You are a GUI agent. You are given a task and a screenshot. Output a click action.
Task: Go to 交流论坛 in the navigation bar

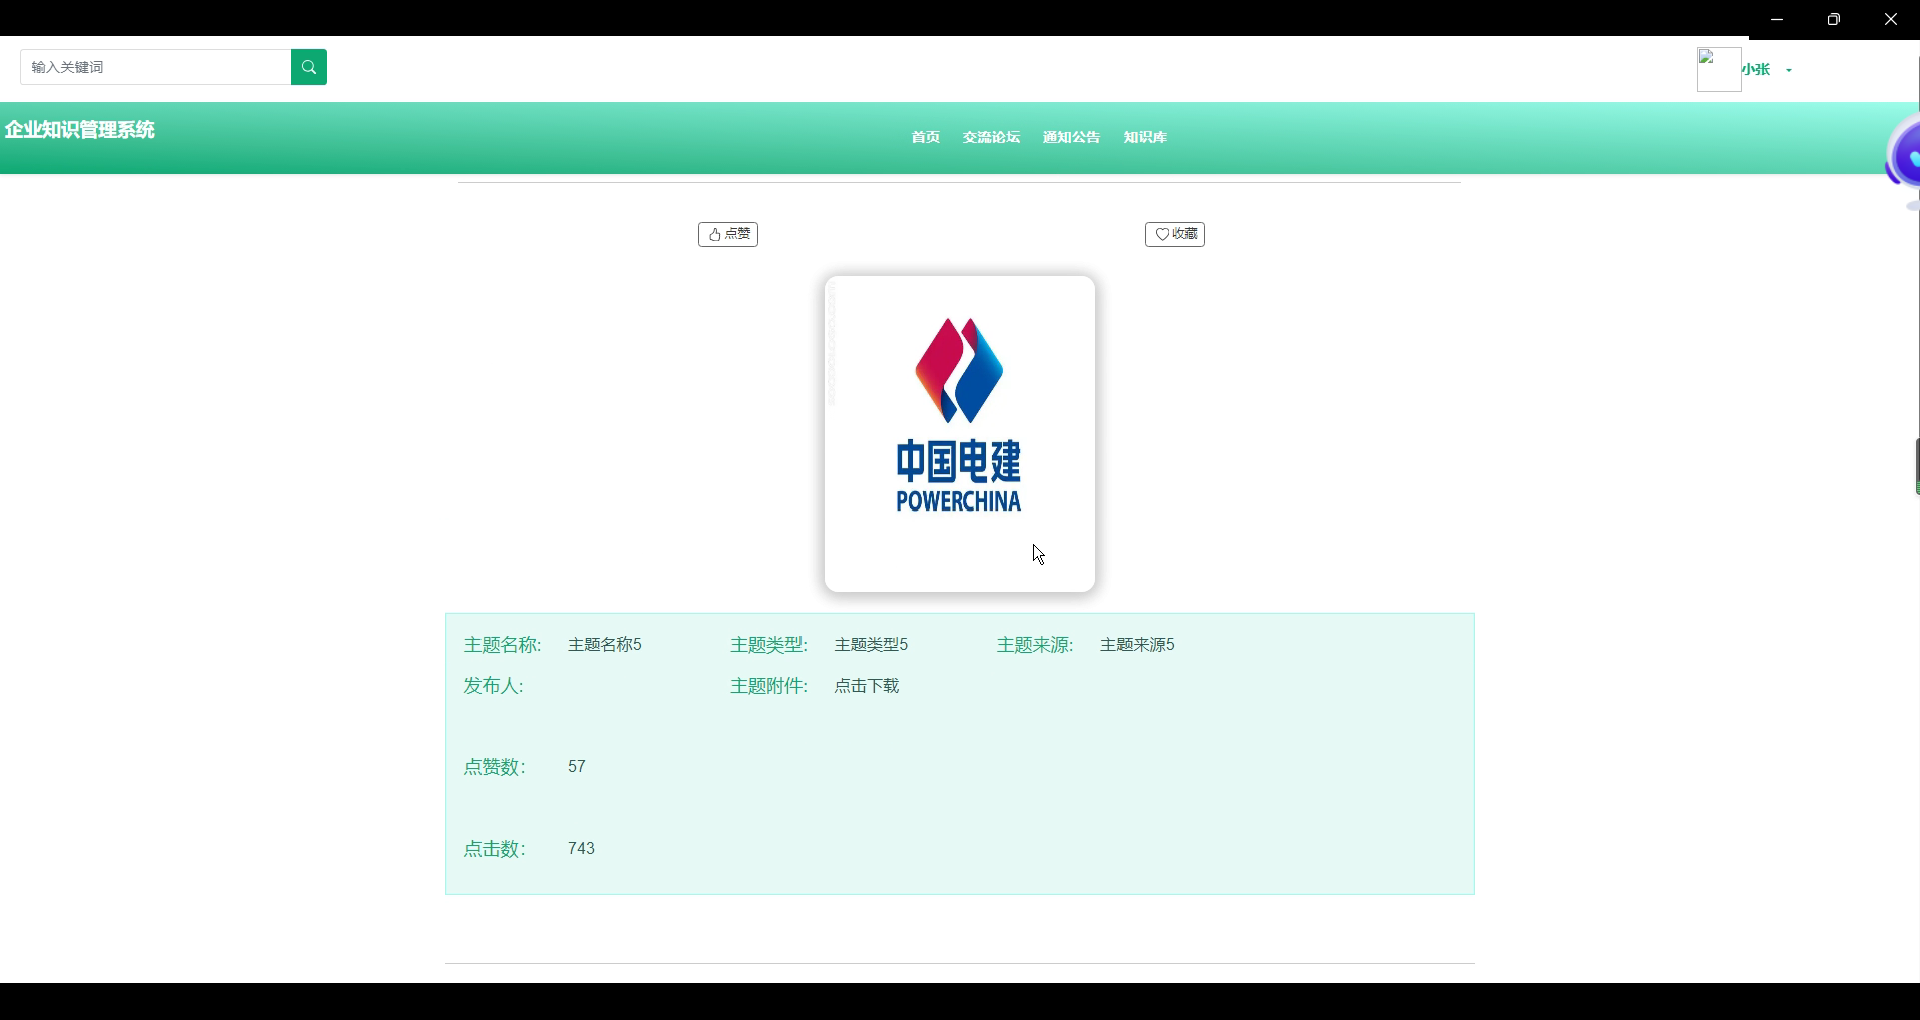pos(992,137)
